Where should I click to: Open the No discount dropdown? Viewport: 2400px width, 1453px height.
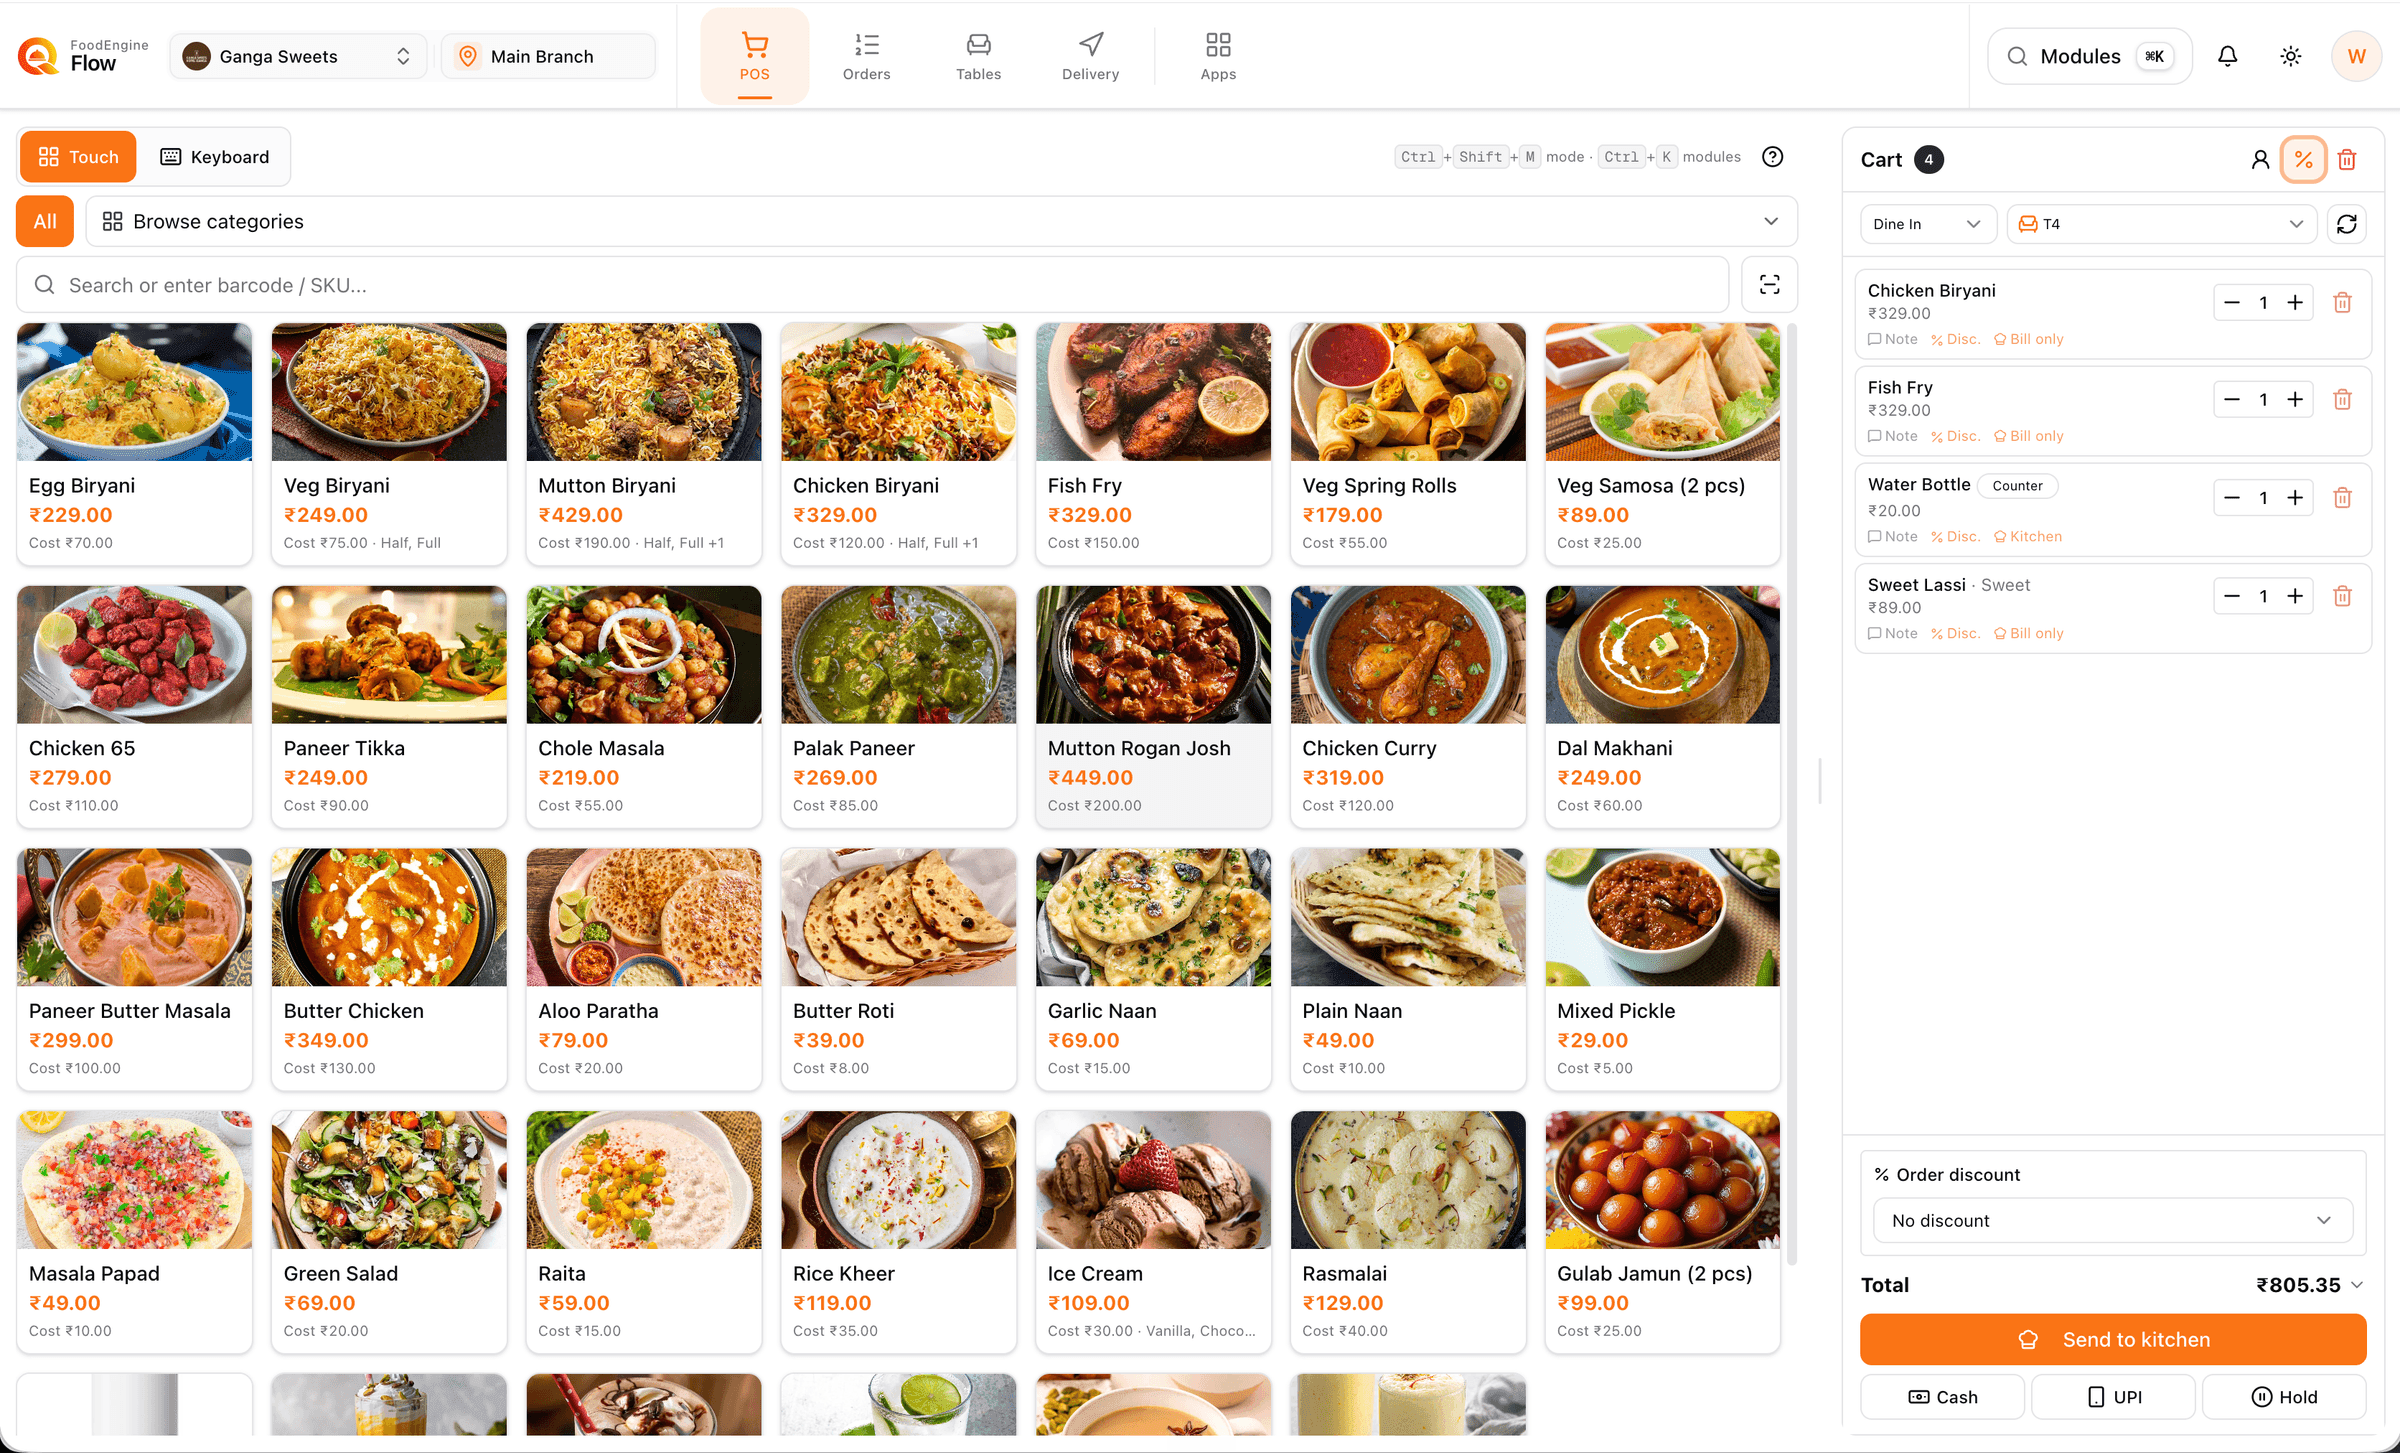point(2112,1221)
